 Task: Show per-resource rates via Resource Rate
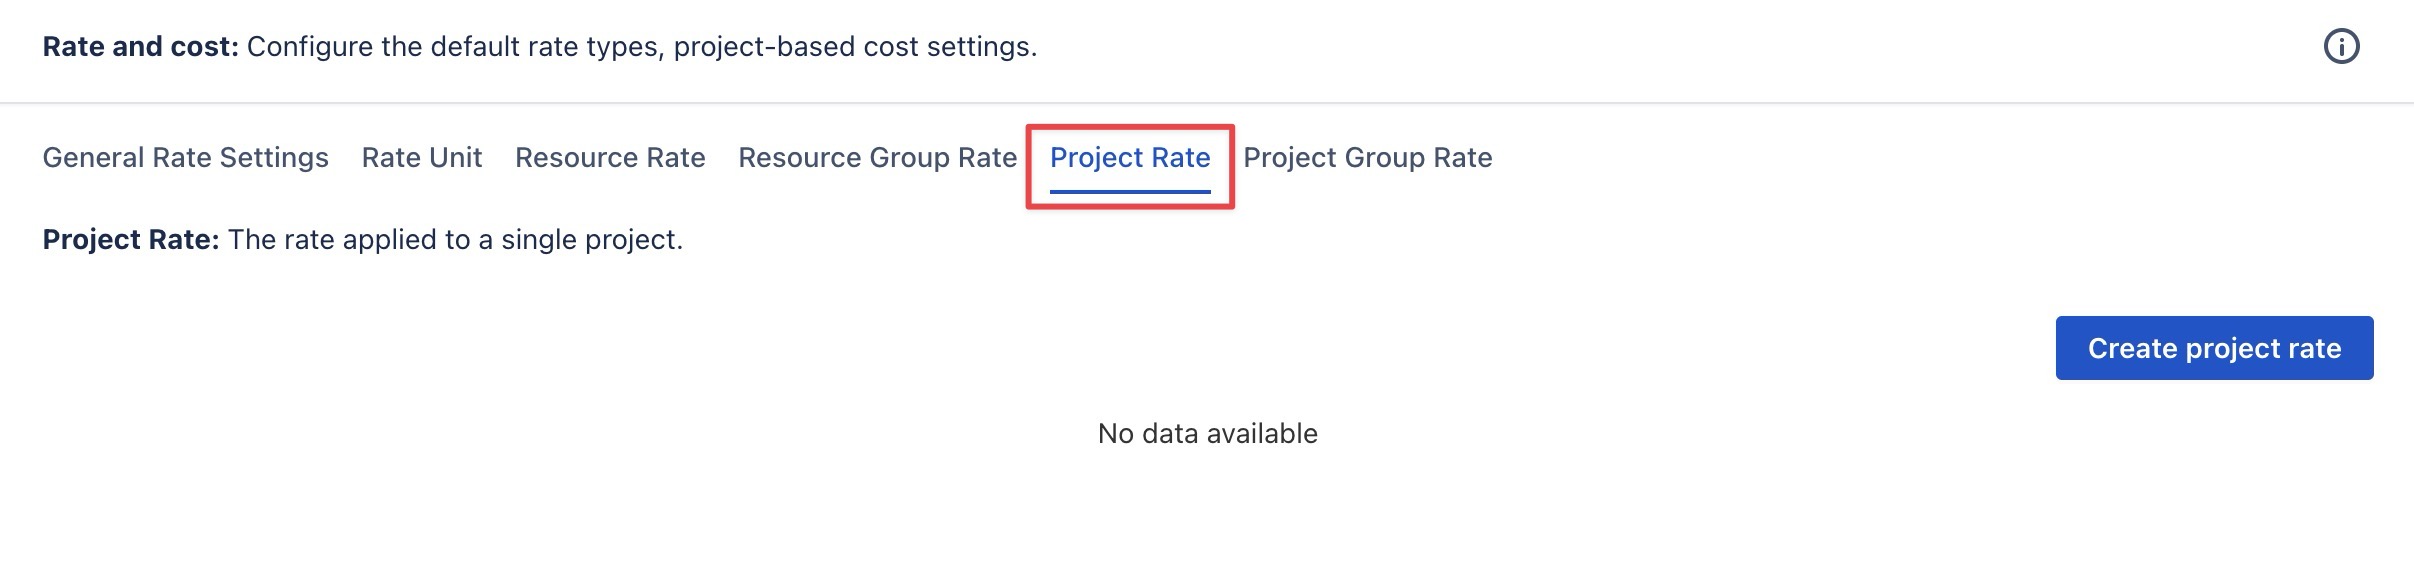[610, 158]
